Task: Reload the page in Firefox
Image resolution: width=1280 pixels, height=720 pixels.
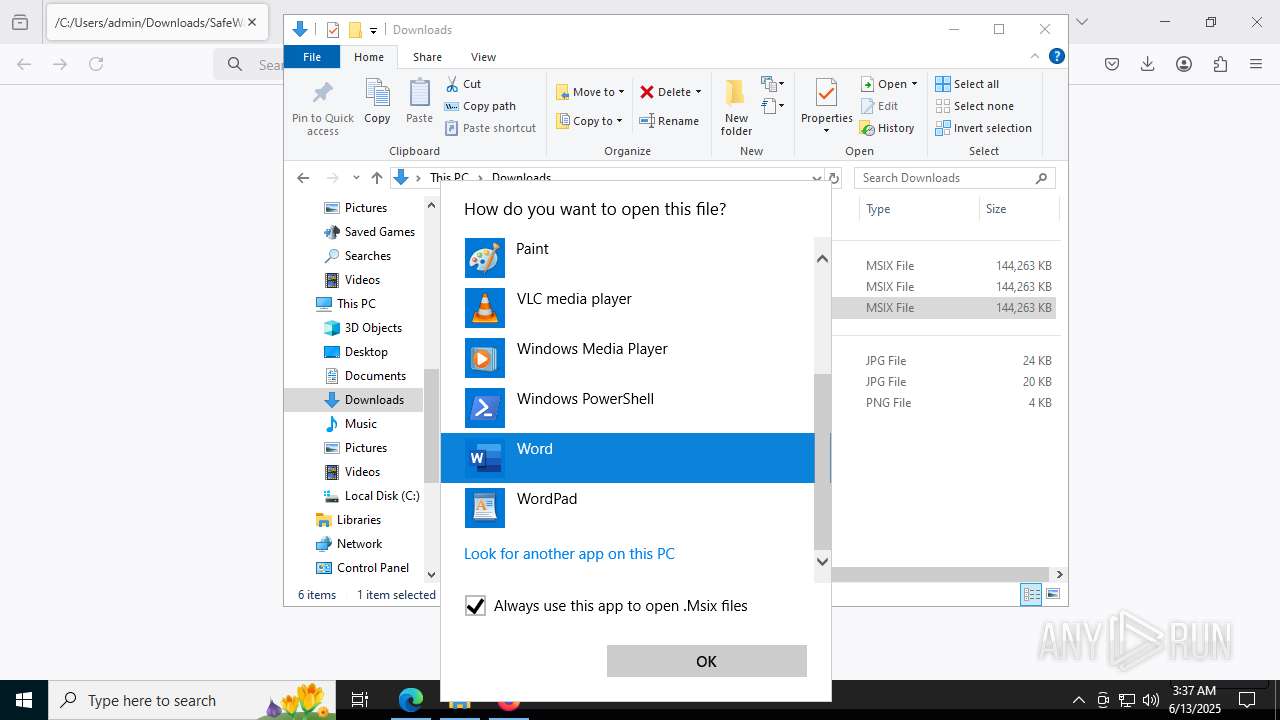Action: click(x=96, y=64)
